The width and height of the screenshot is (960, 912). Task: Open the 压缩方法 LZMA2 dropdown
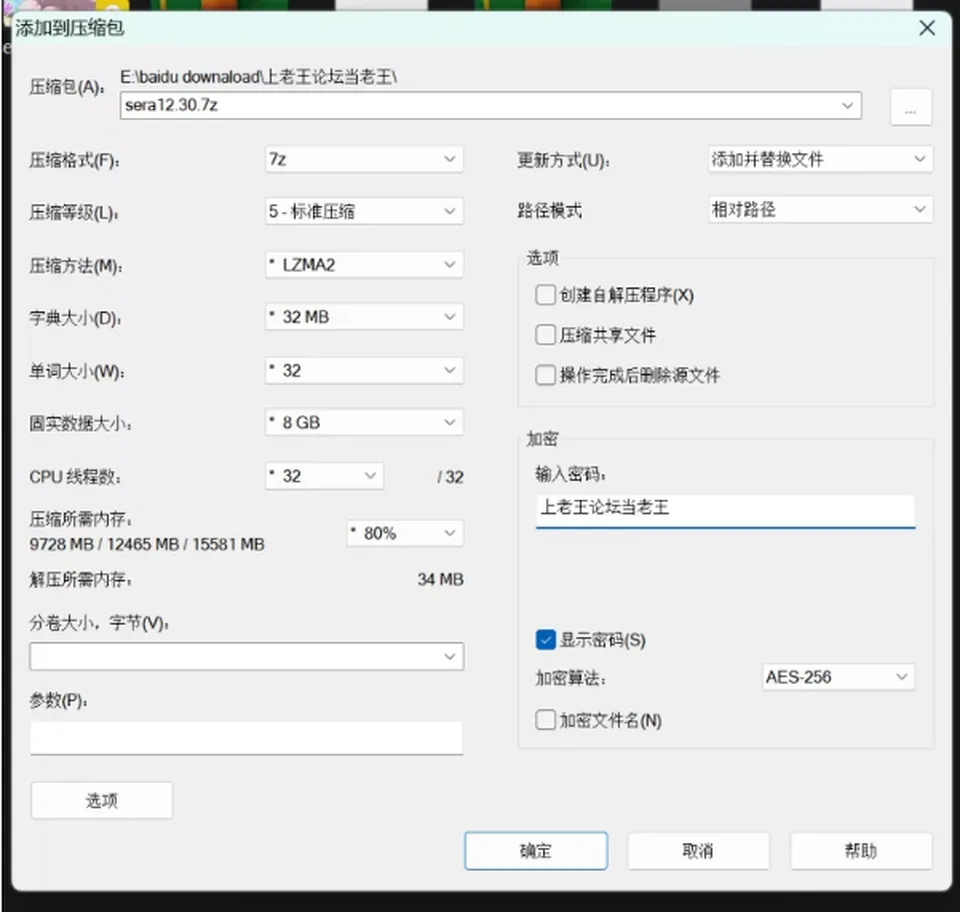(364, 265)
